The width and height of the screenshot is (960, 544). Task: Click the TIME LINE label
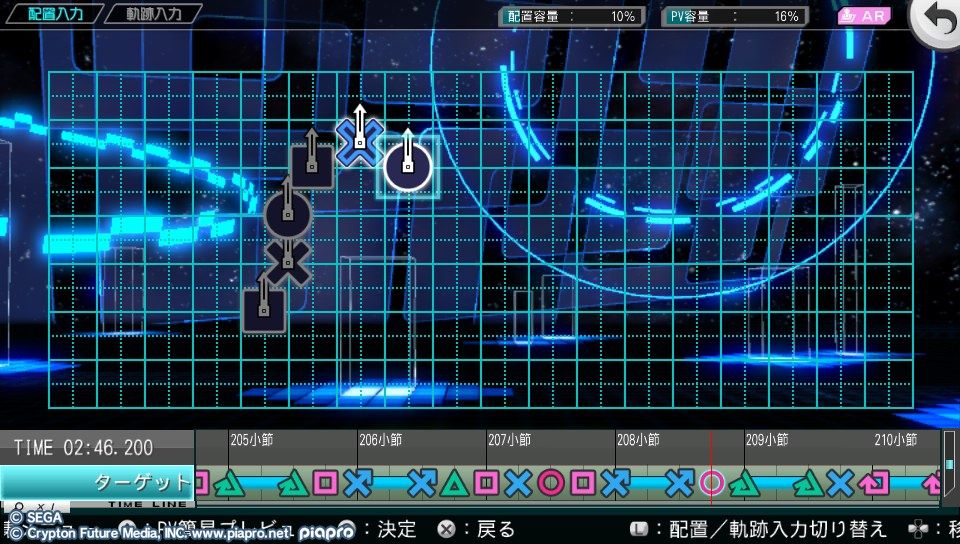click(x=148, y=504)
